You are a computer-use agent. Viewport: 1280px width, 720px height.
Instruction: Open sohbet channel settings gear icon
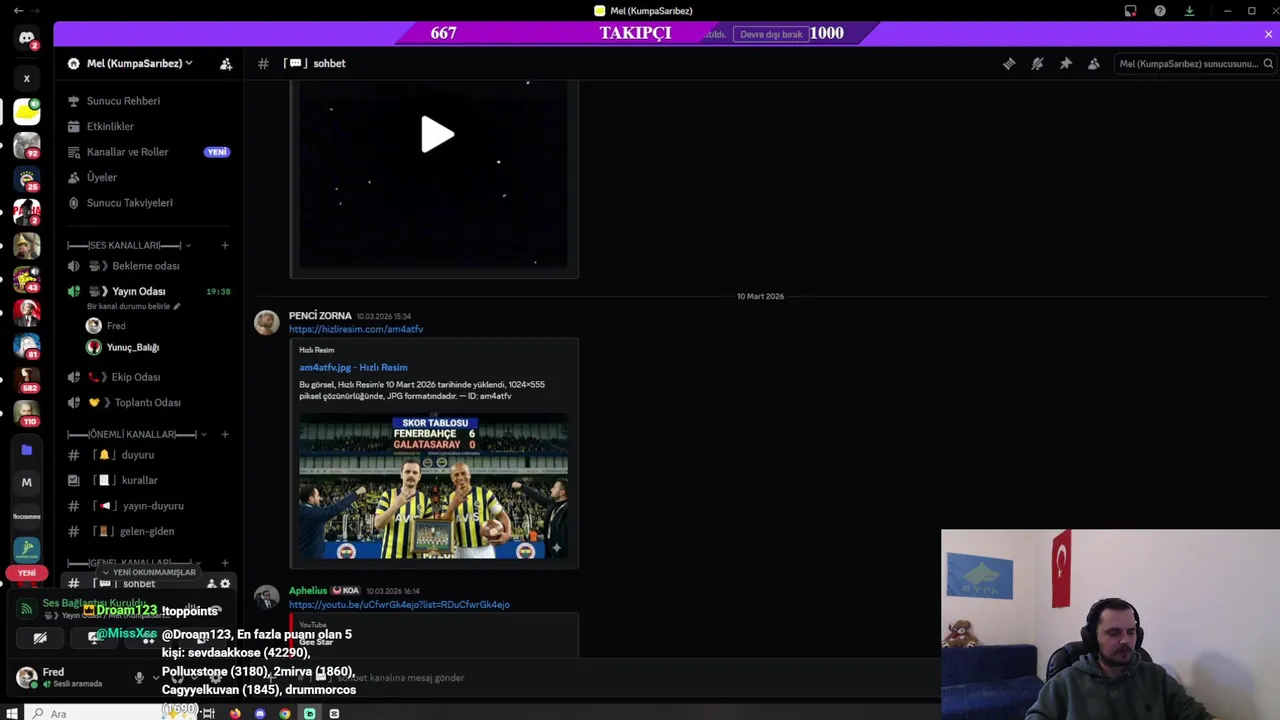coord(225,584)
